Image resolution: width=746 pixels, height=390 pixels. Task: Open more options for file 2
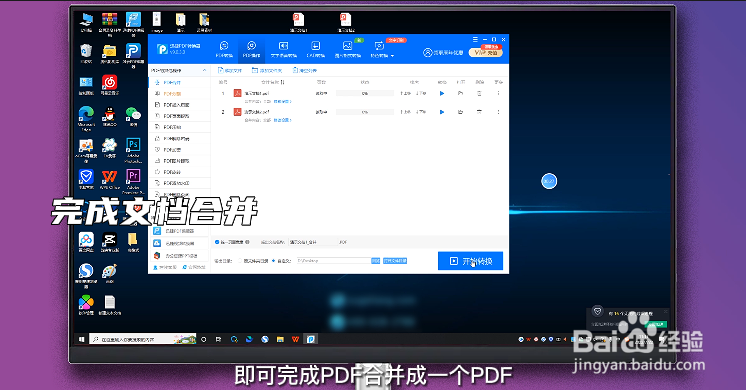tap(498, 112)
